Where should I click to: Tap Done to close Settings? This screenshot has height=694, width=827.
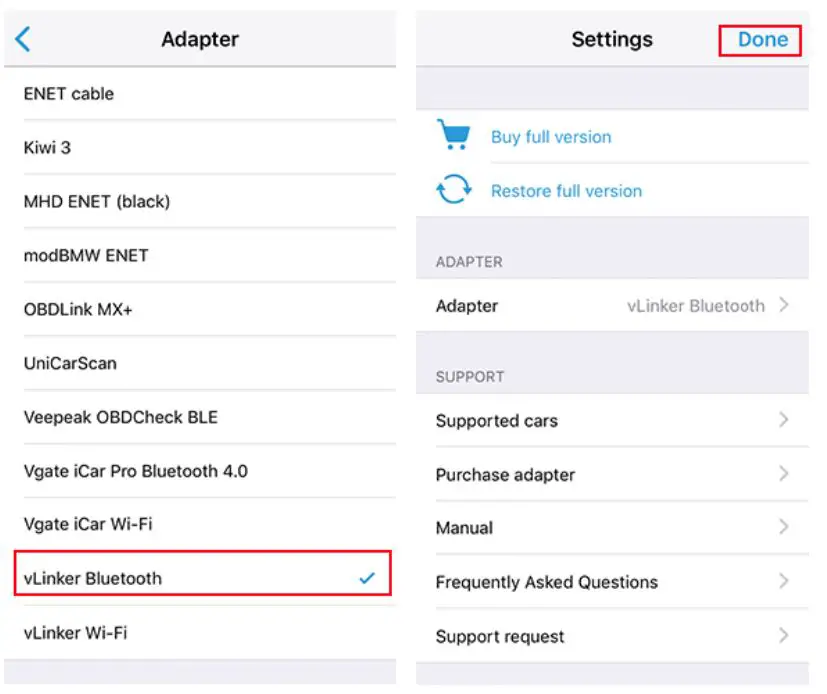761,39
